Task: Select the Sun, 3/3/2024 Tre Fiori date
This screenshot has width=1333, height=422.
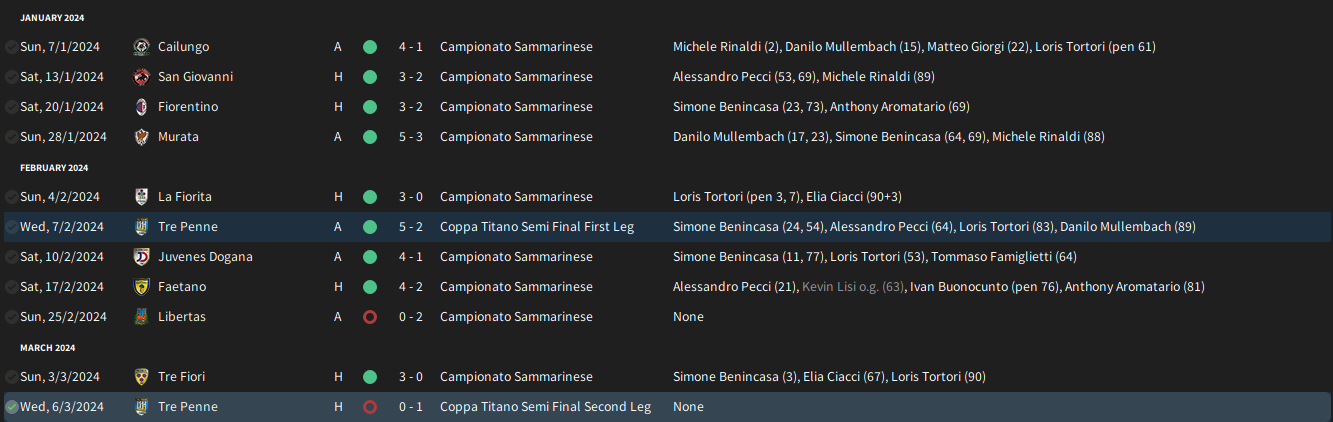Action: 59,377
